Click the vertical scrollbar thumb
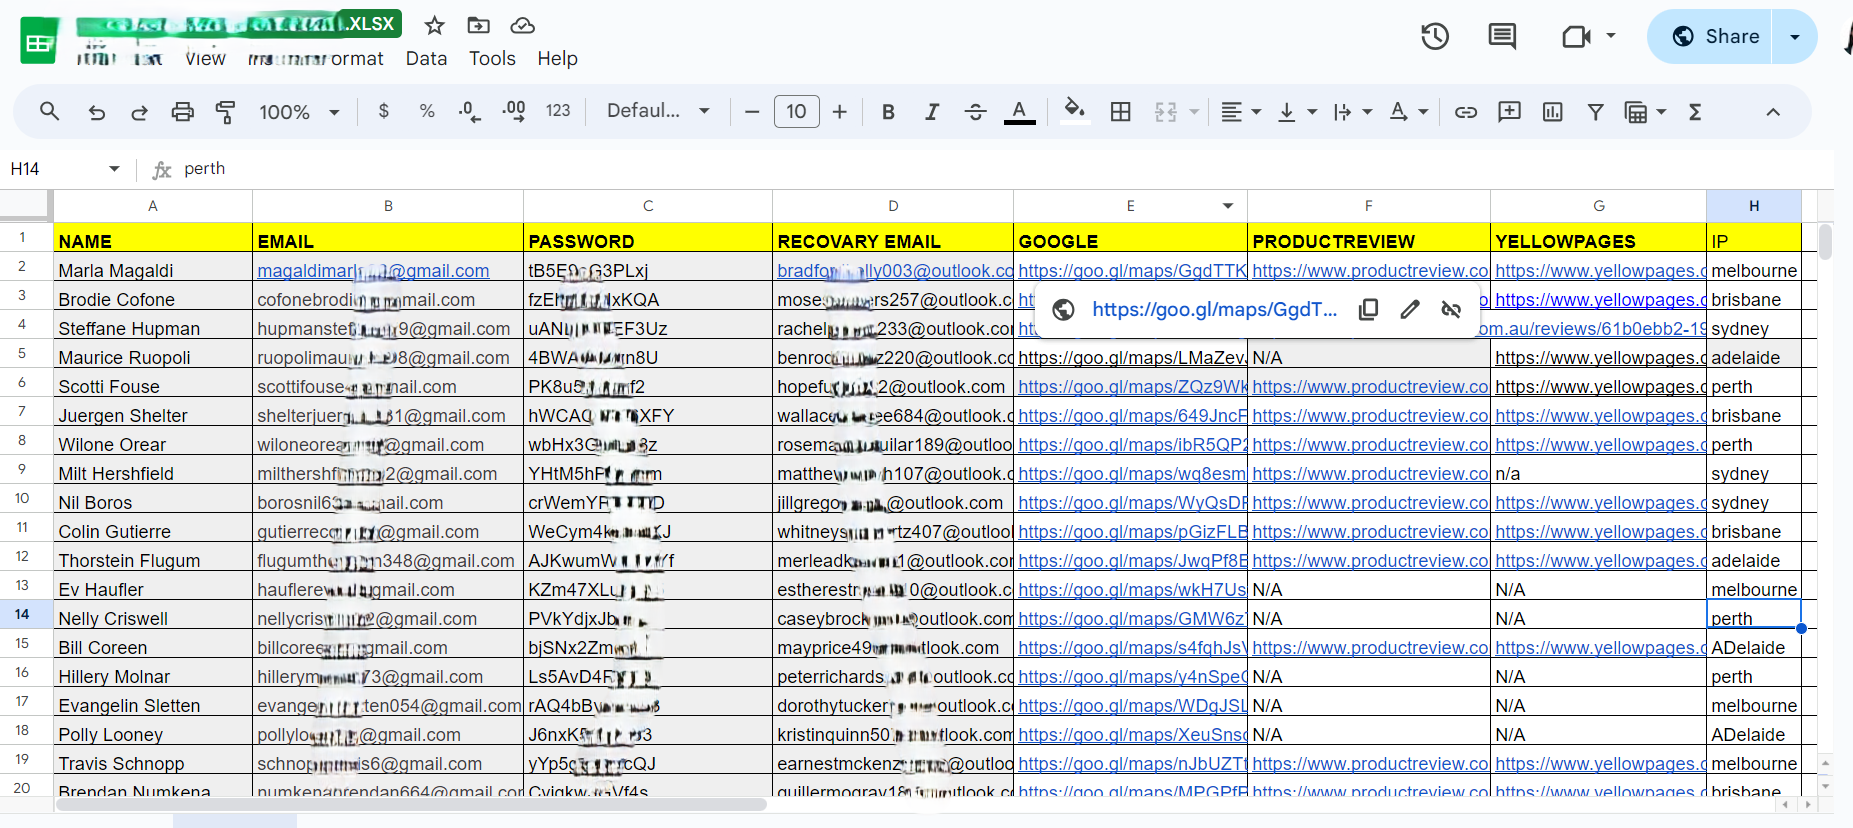This screenshot has height=828, width=1853. [1825, 242]
